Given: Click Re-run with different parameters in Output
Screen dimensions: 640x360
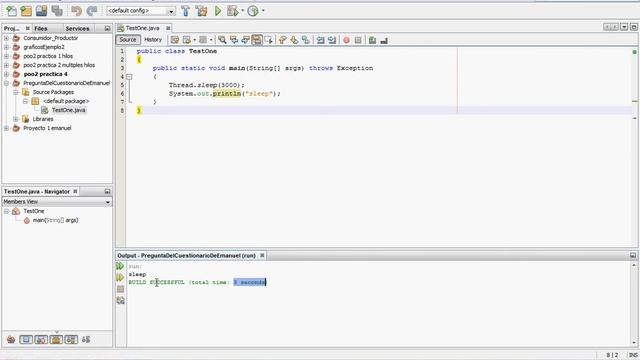Looking at the screenshot, I should click(120, 278).
